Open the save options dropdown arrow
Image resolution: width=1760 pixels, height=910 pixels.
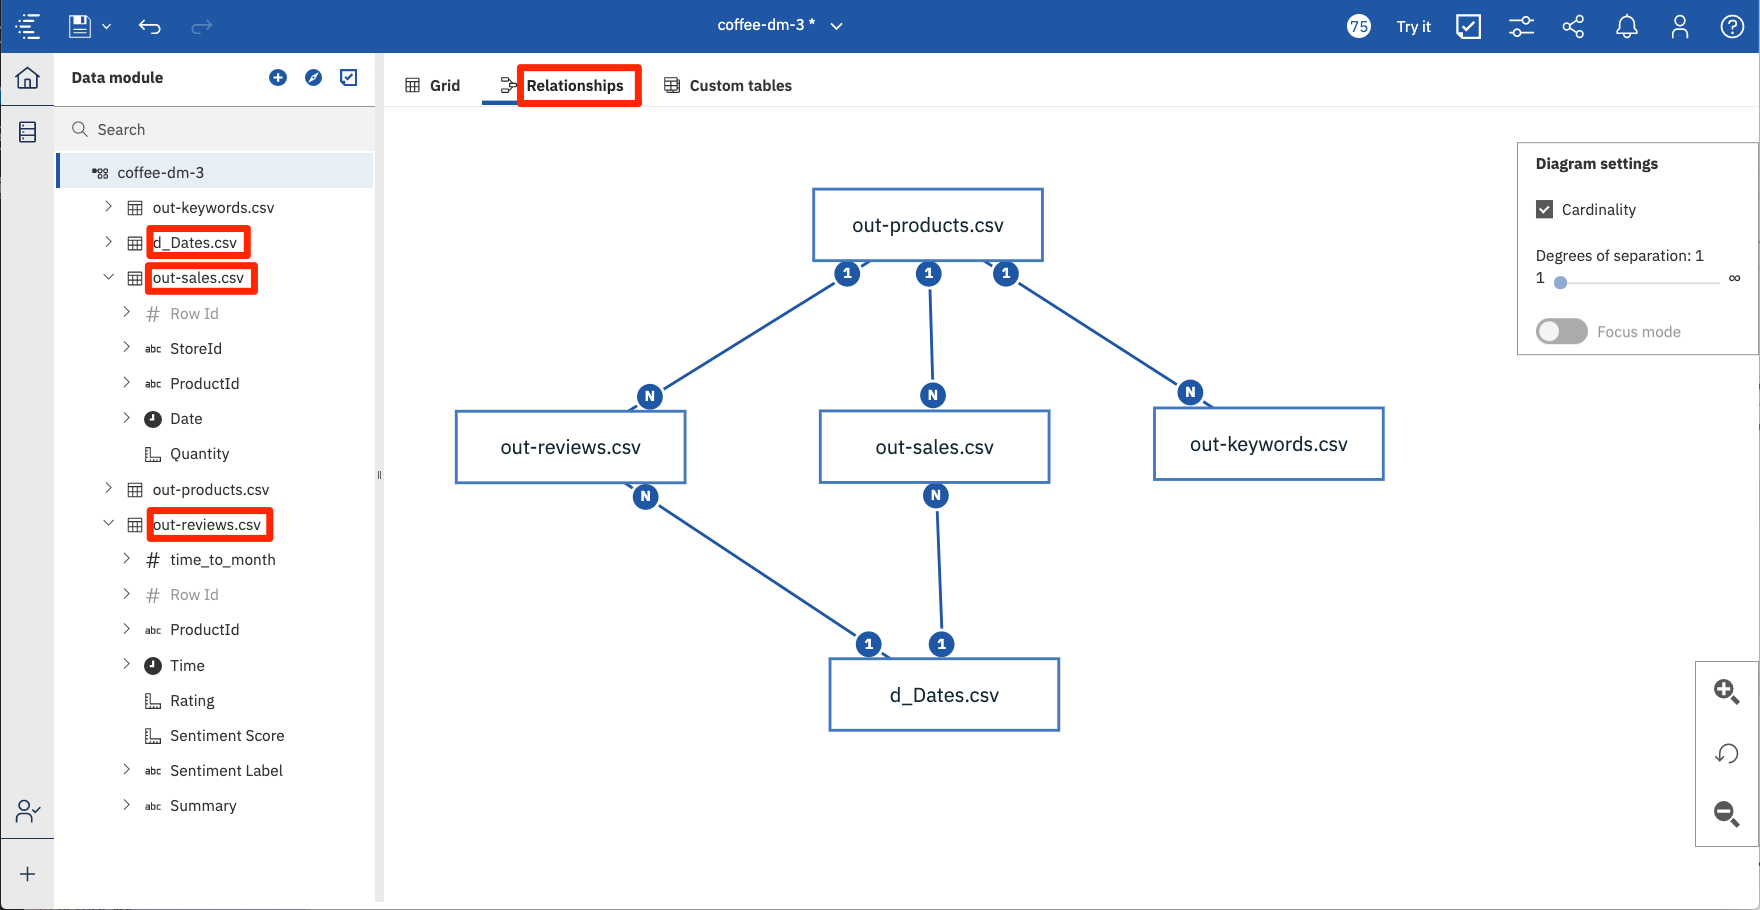106,27
